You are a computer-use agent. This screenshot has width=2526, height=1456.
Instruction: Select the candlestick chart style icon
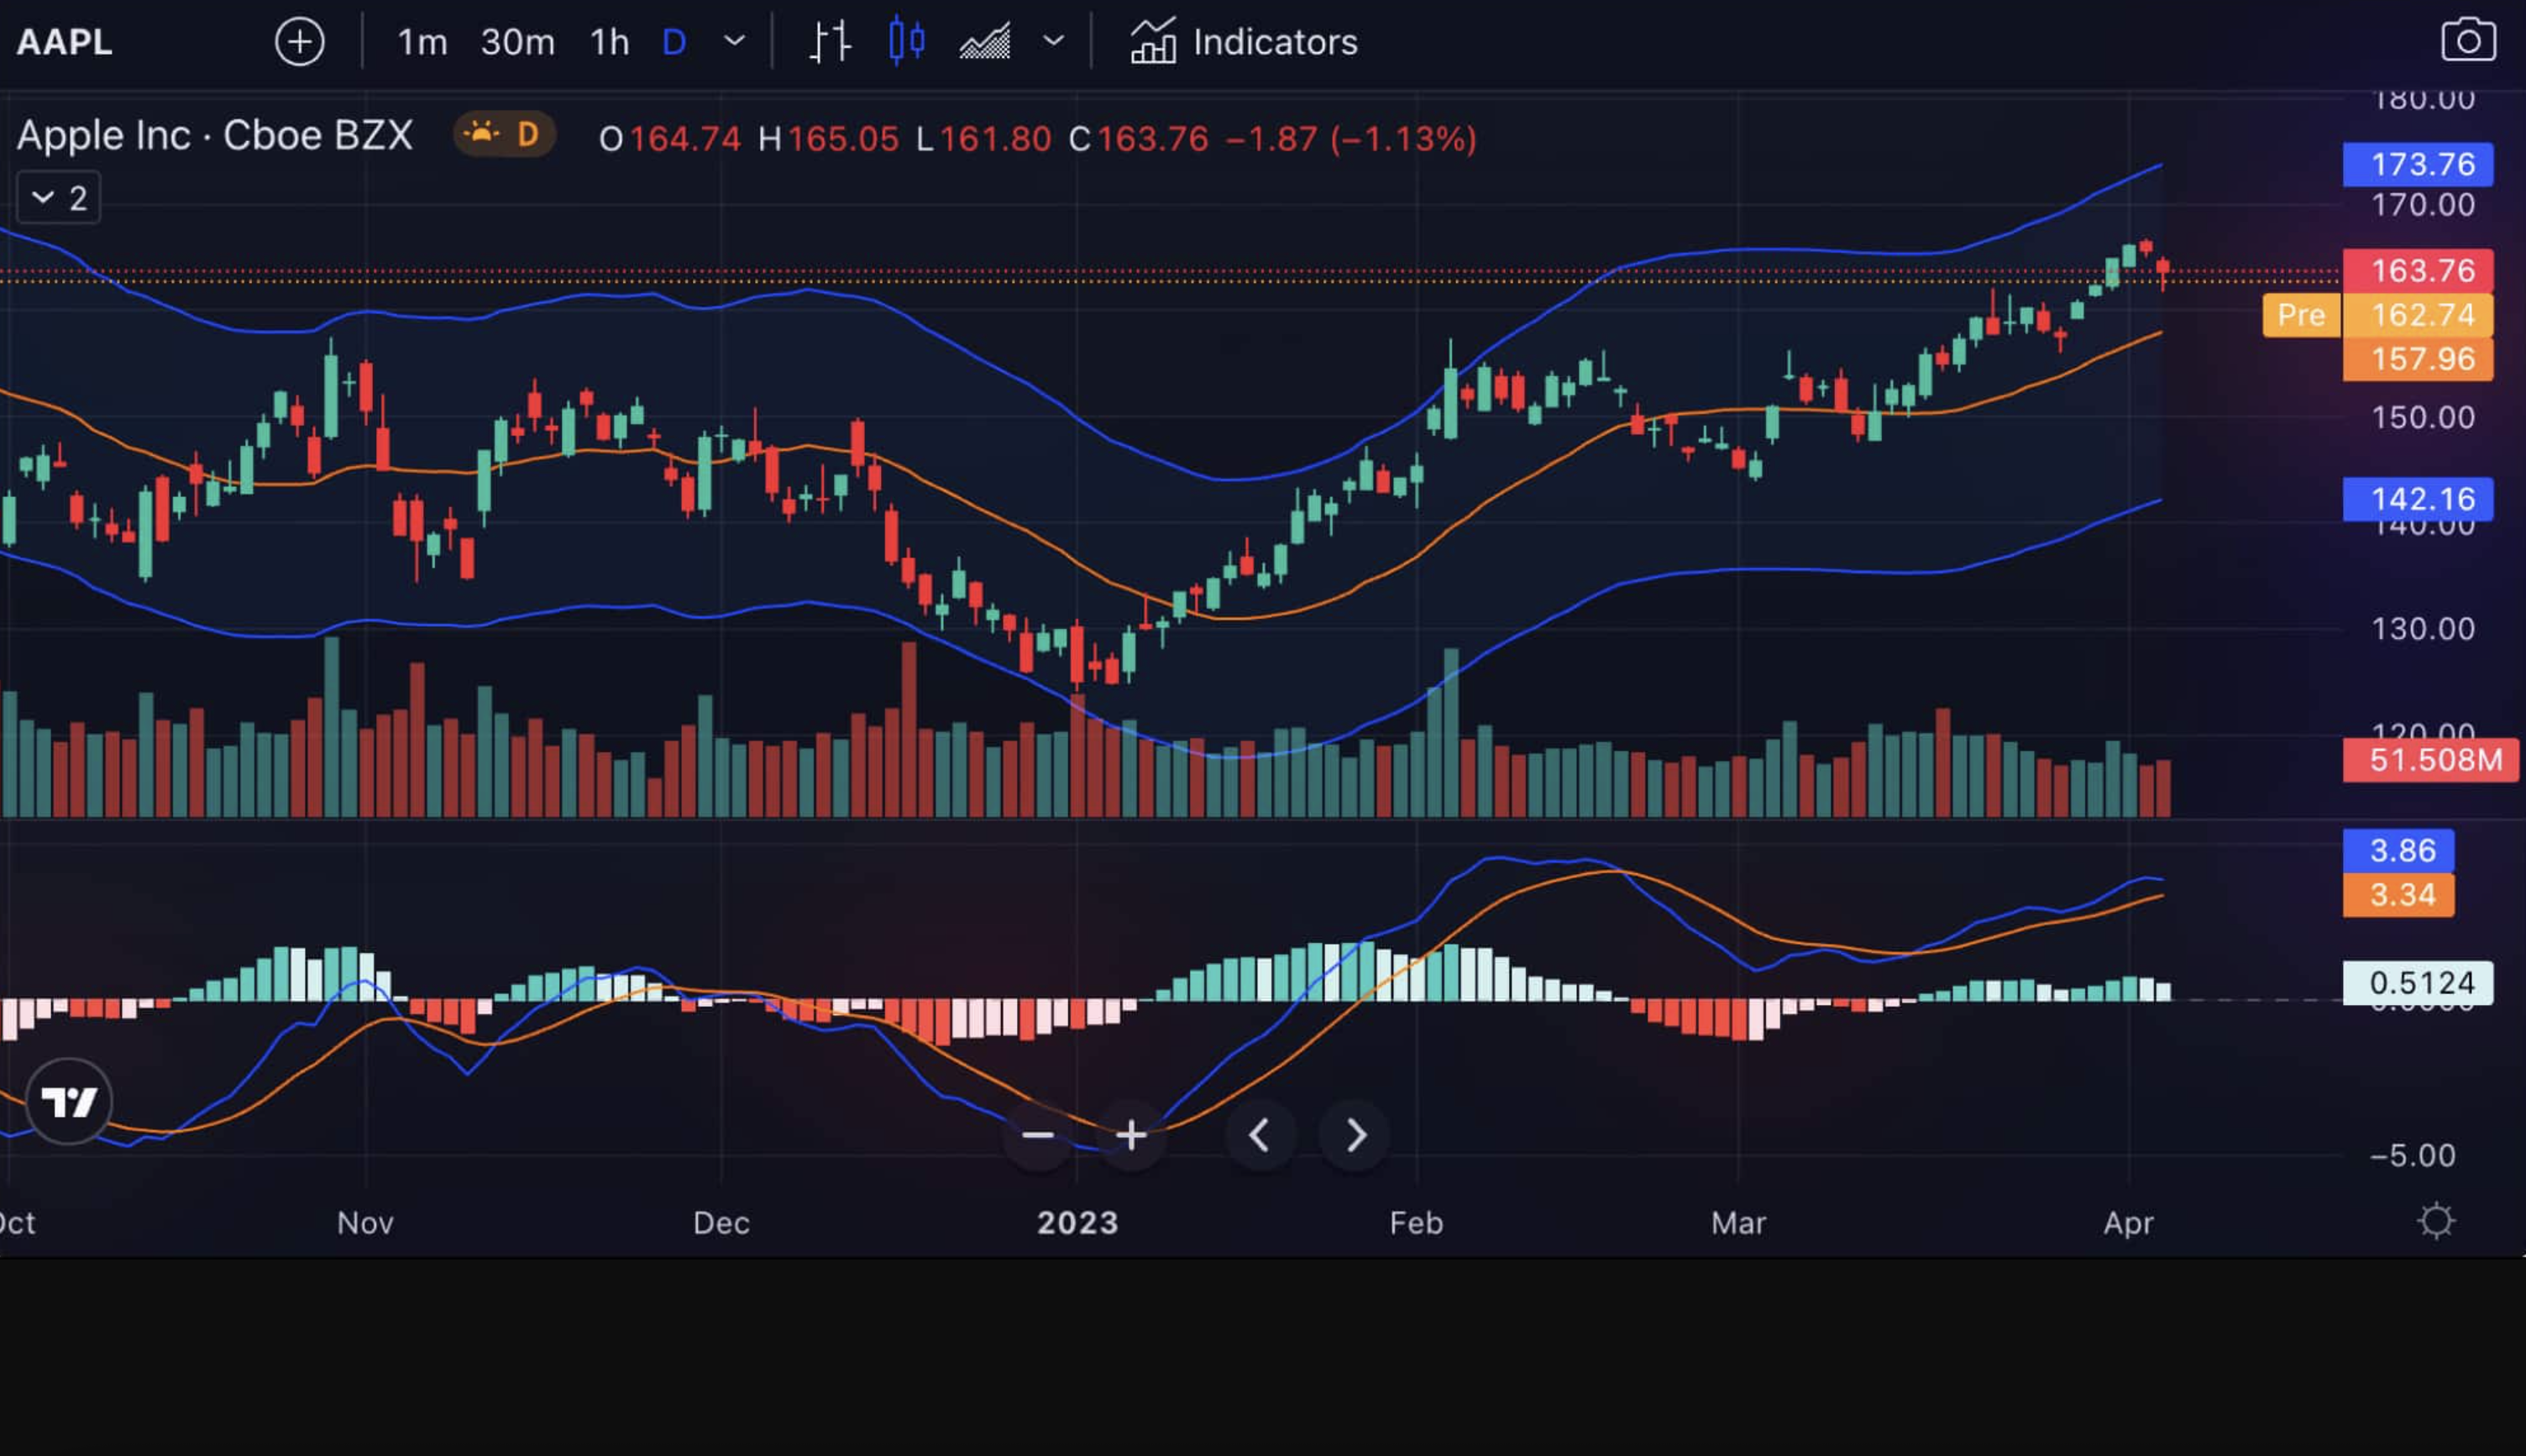coord(906,42)
